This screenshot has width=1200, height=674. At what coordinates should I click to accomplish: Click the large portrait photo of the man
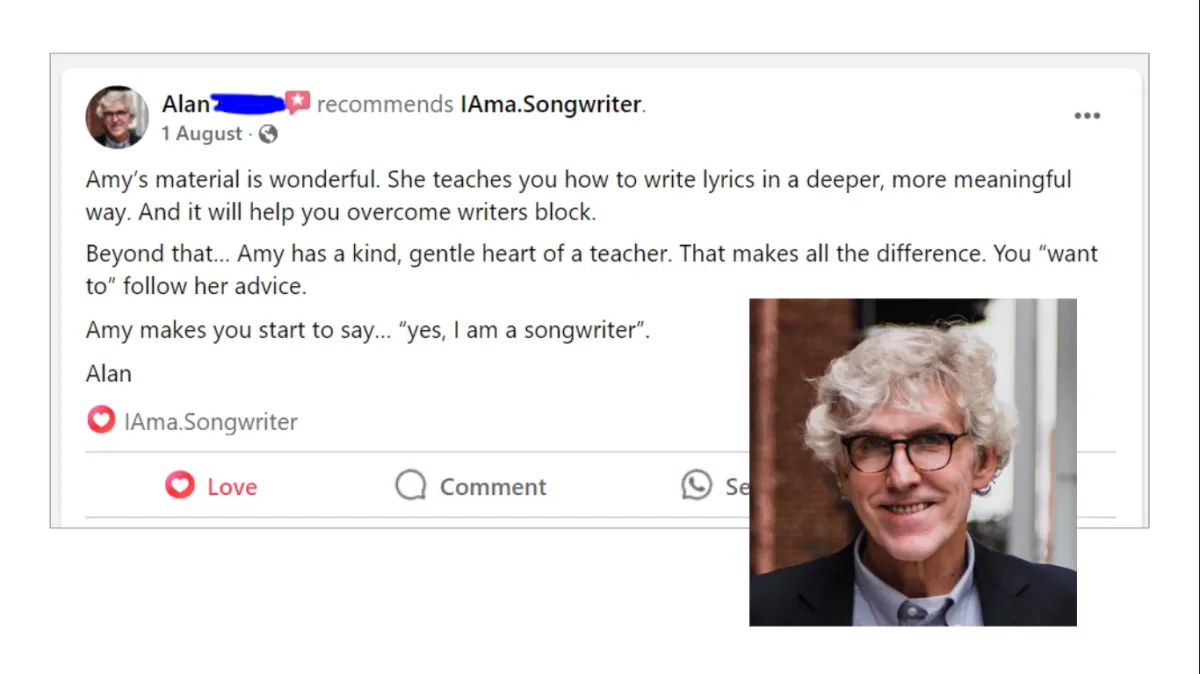pyautogui.click(x=913, y=462)
